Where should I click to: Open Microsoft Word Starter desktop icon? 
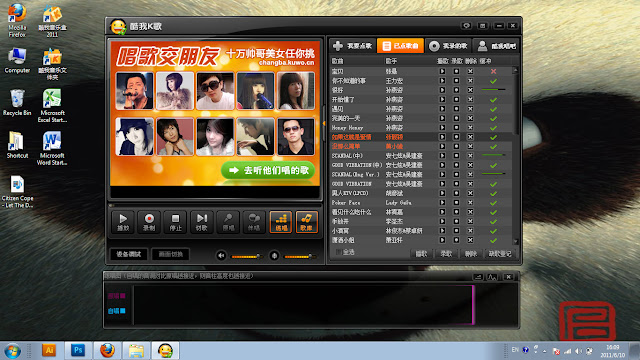pos(52,148)
